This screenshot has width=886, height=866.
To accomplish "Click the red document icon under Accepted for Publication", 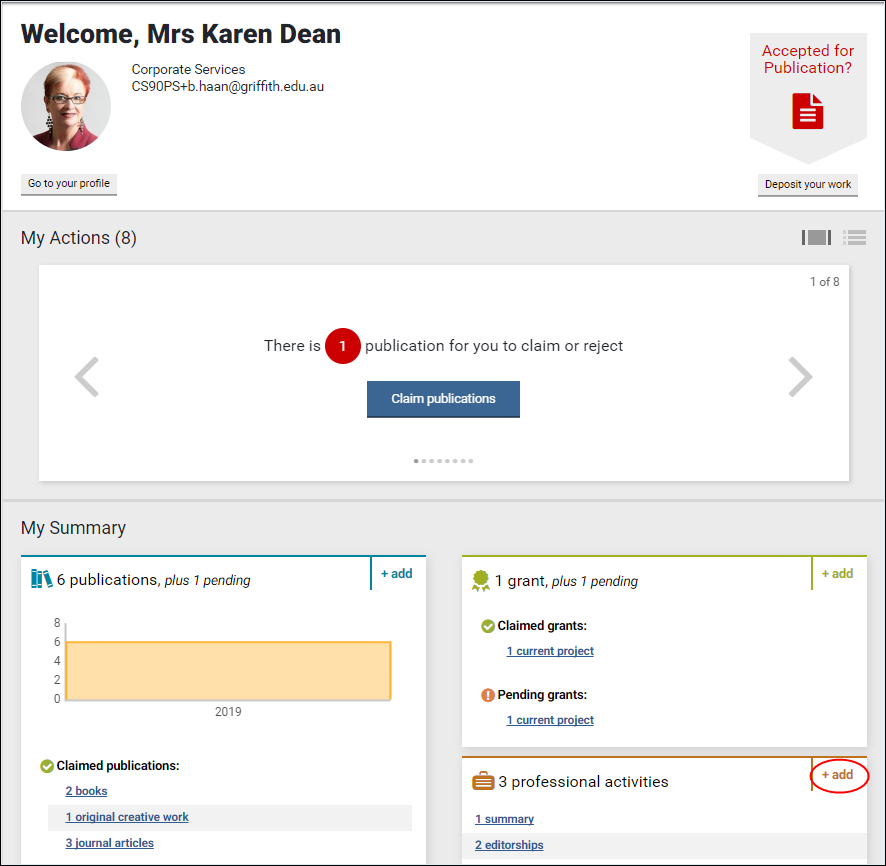I will pos(808,111).
